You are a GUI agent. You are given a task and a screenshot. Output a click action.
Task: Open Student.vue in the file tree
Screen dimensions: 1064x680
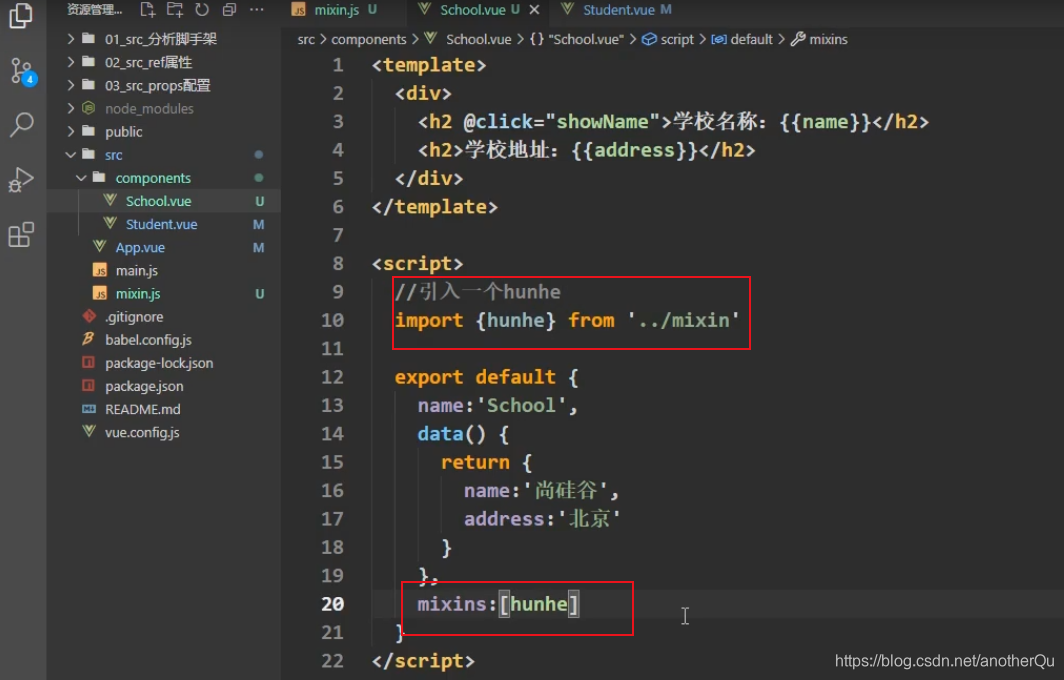pyautogui.click(x=163, y=224)
